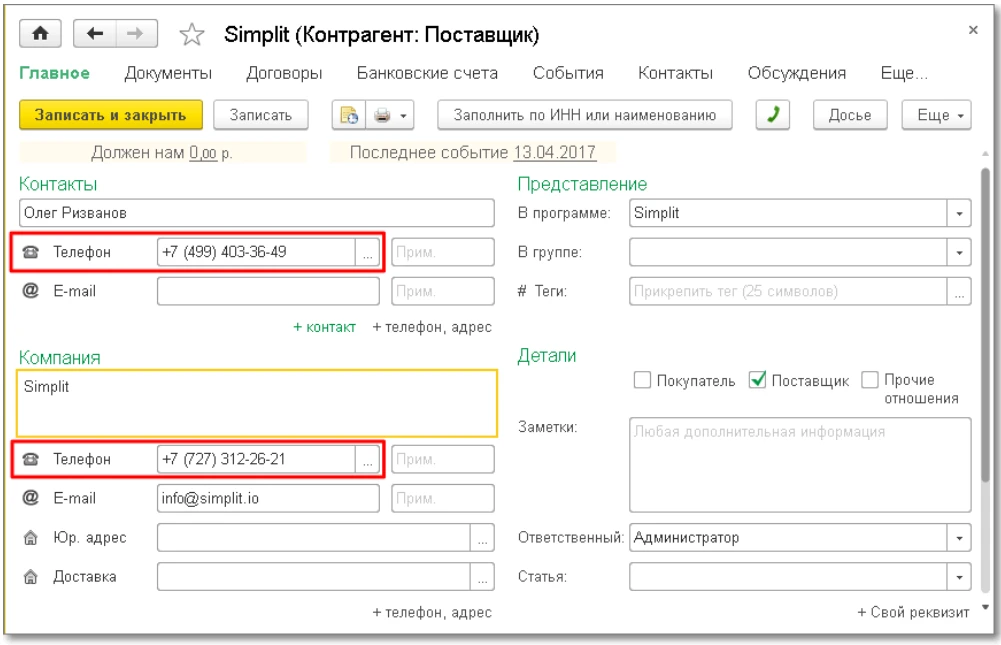Add to favorites with the star icon
The image size is (1001, 645).
point(190,35)
